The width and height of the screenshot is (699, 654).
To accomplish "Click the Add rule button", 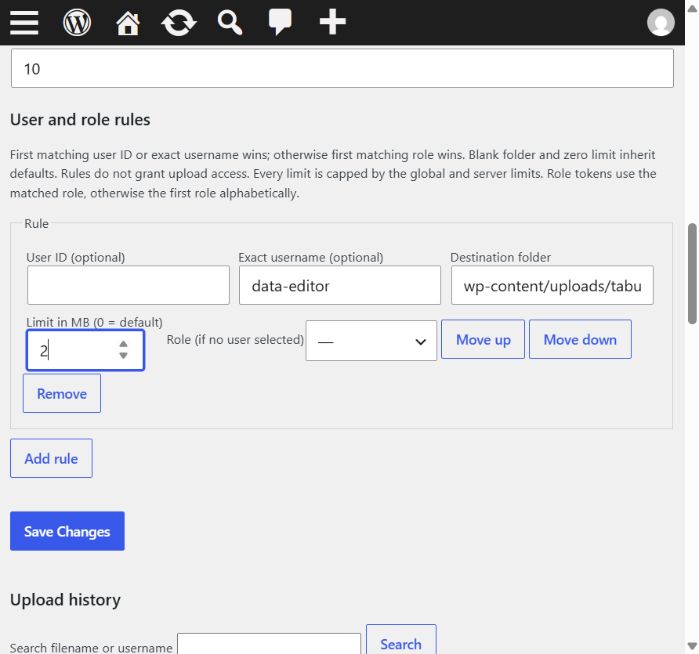I will click(x=51, y=458).
